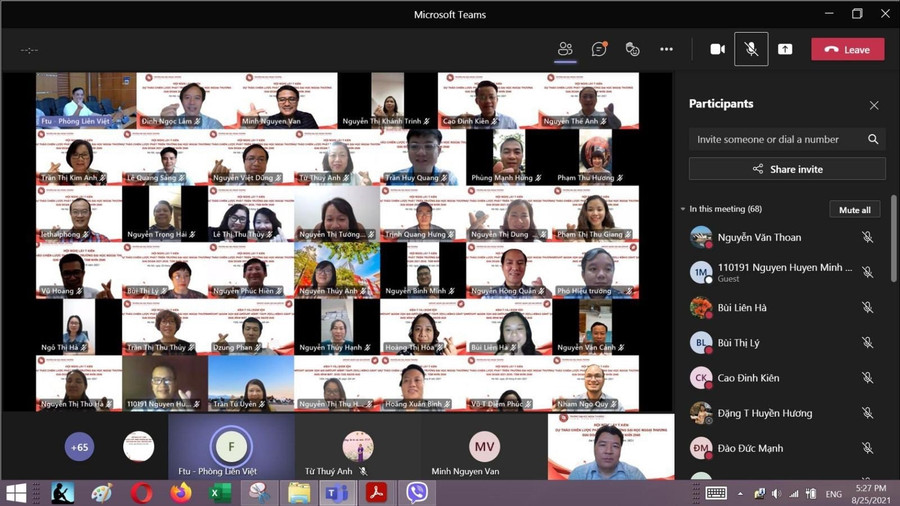
Task: Click the red Leave button
Action: 847,49
